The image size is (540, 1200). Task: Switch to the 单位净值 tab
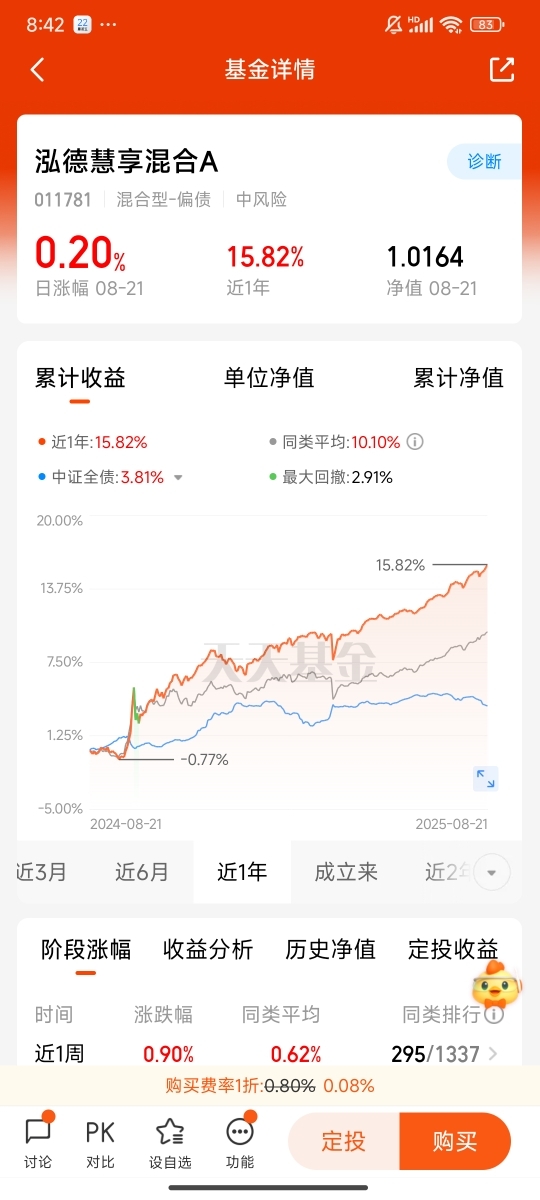coord(269,378)
